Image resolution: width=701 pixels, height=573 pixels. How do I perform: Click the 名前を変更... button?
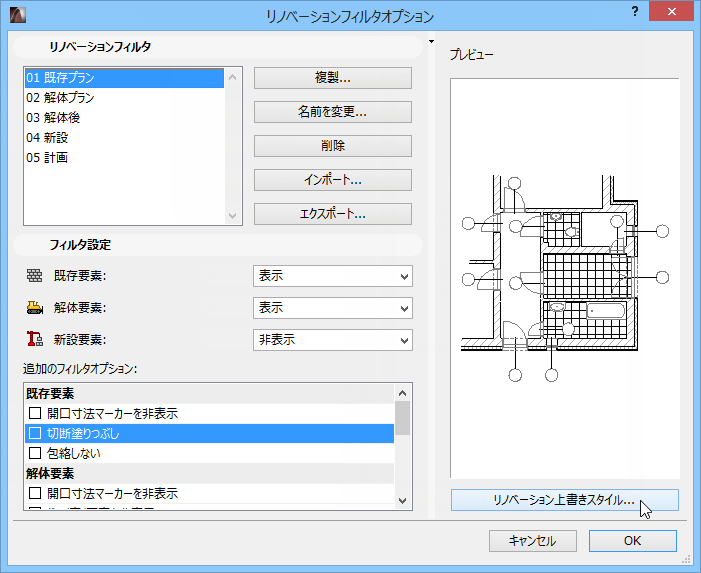(x=333, y=112)
